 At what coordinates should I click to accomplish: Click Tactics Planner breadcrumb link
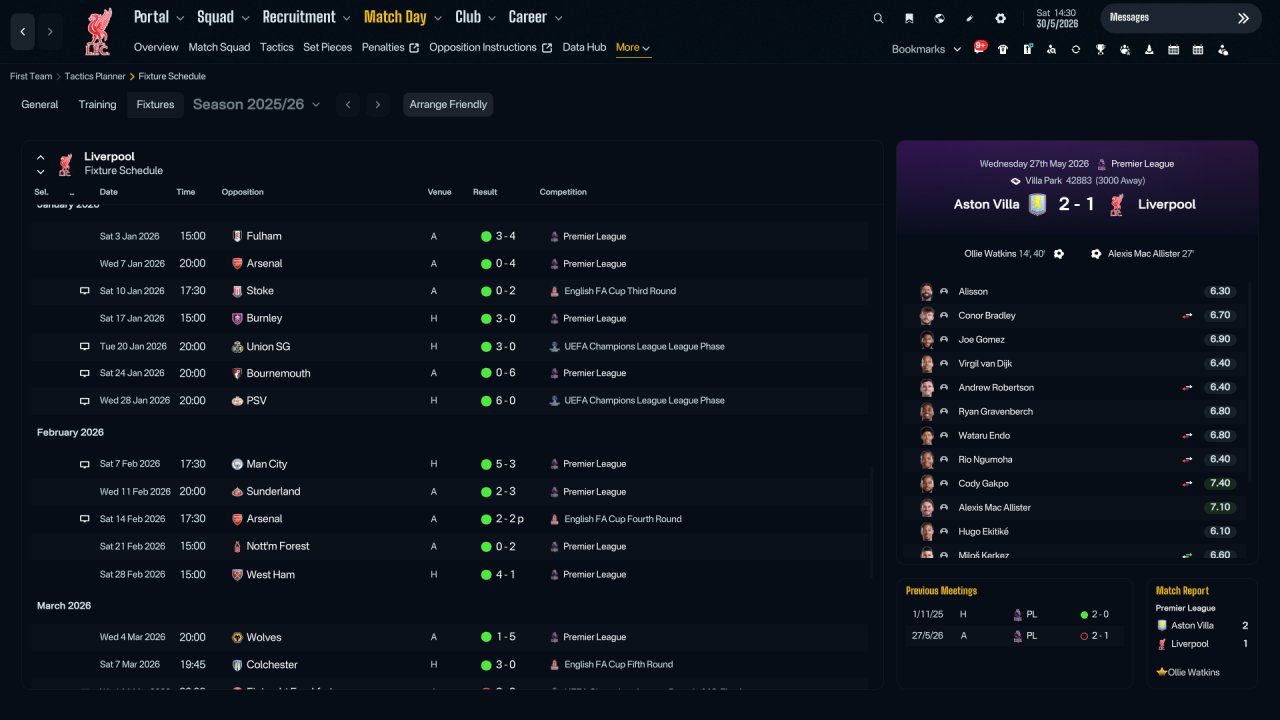[95, 76]
